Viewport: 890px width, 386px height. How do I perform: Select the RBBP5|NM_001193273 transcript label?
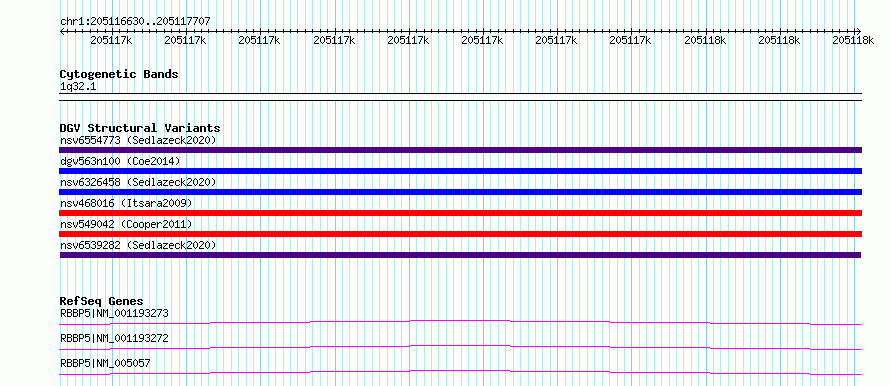pos(114,313)
